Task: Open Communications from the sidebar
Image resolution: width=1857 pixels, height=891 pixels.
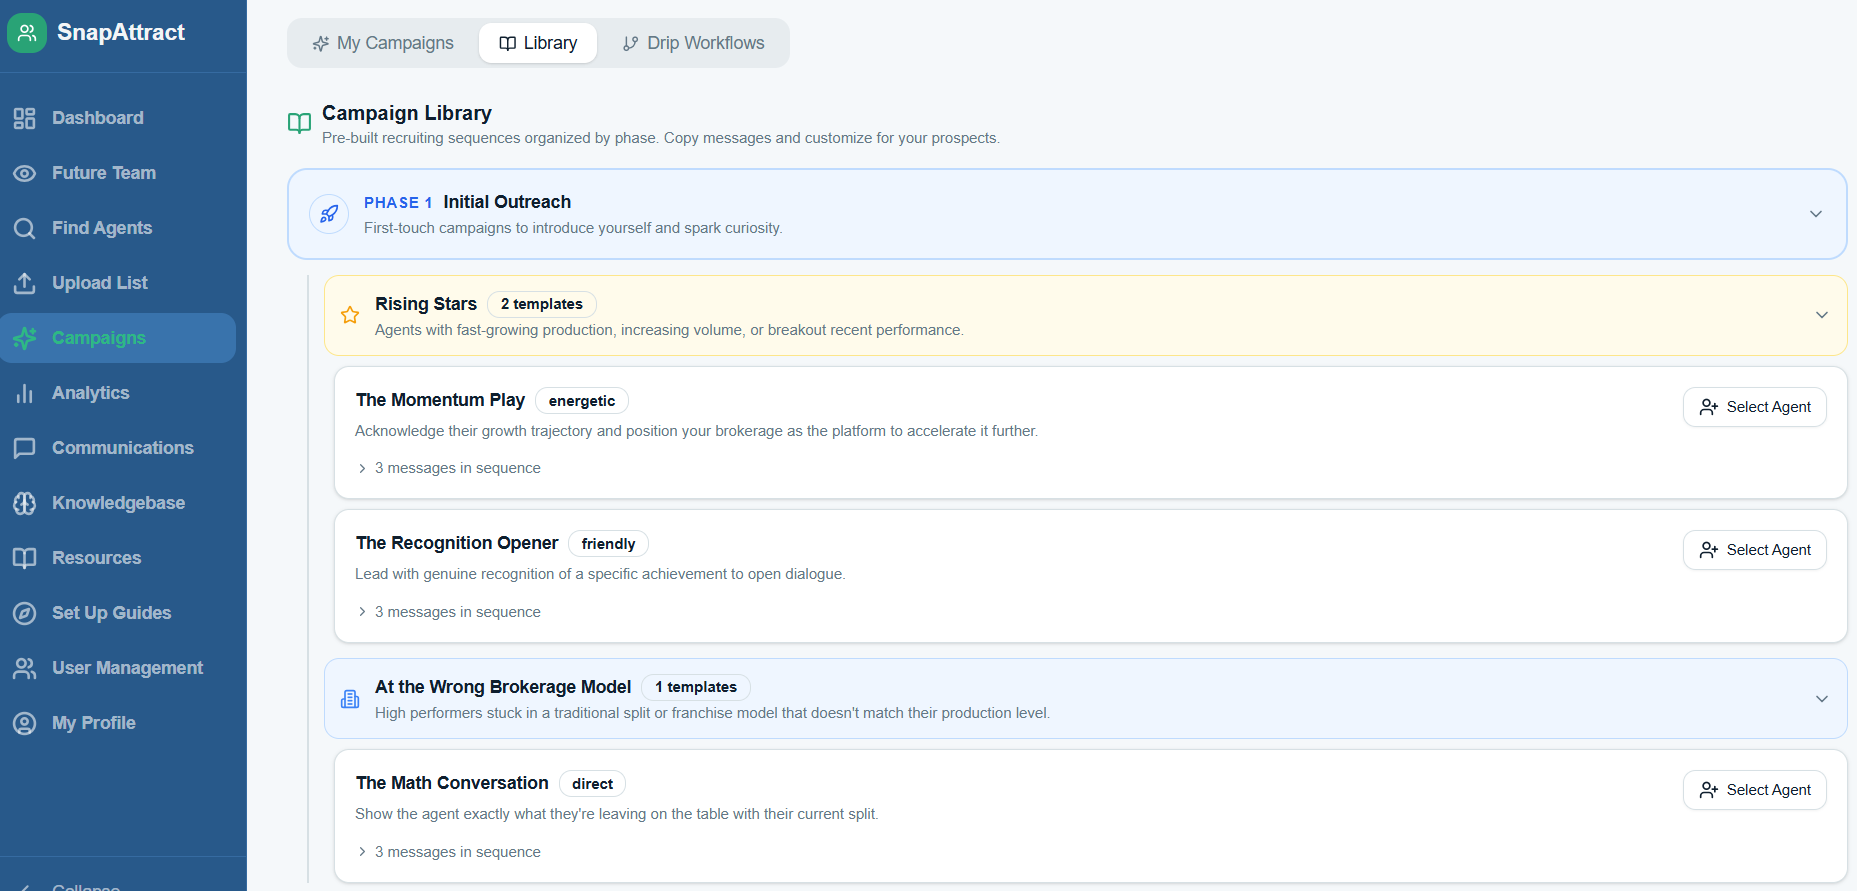Action: click(x=118, y=448)
